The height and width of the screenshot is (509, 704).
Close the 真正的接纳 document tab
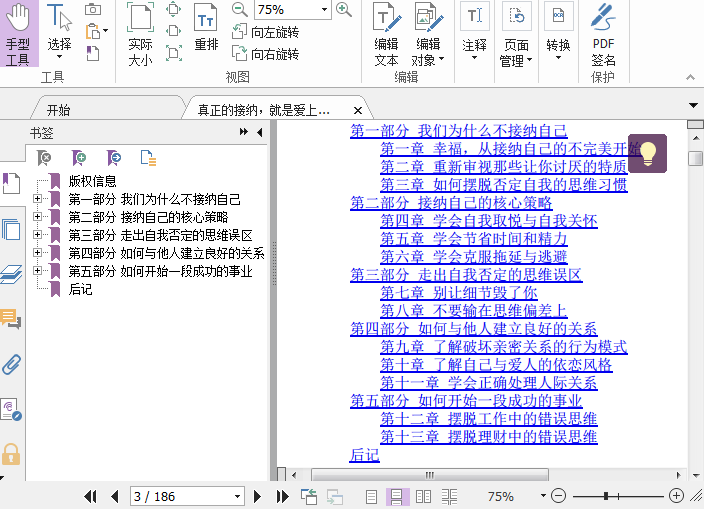coord(358,110)
